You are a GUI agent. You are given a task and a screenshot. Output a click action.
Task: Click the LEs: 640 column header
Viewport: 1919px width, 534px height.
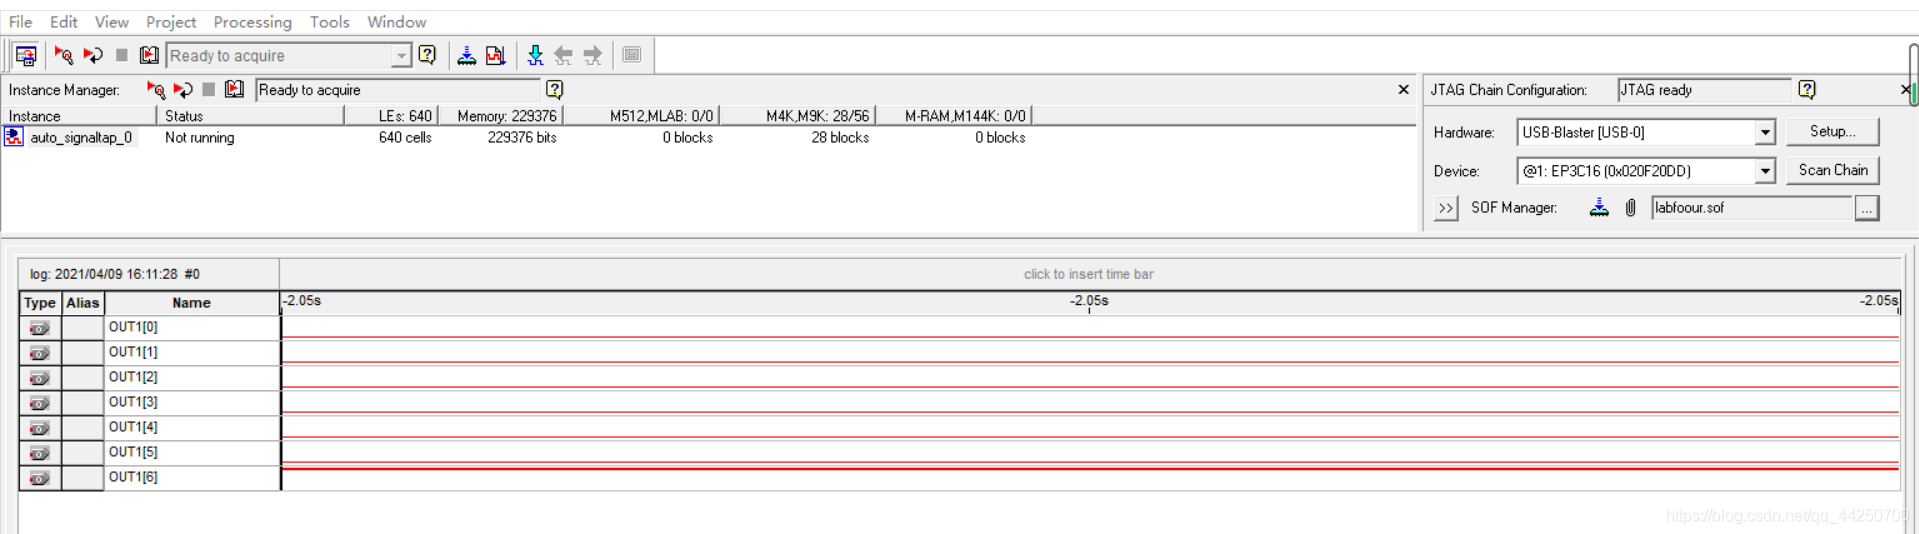[391, 116]
